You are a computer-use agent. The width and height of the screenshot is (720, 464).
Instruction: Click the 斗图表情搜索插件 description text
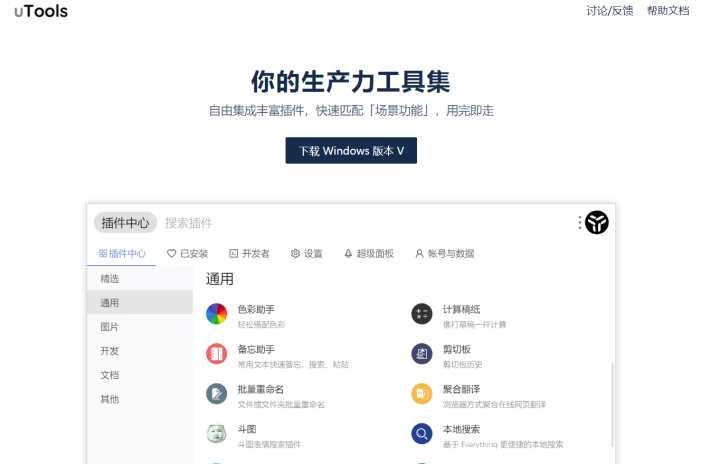pos(269,444)
